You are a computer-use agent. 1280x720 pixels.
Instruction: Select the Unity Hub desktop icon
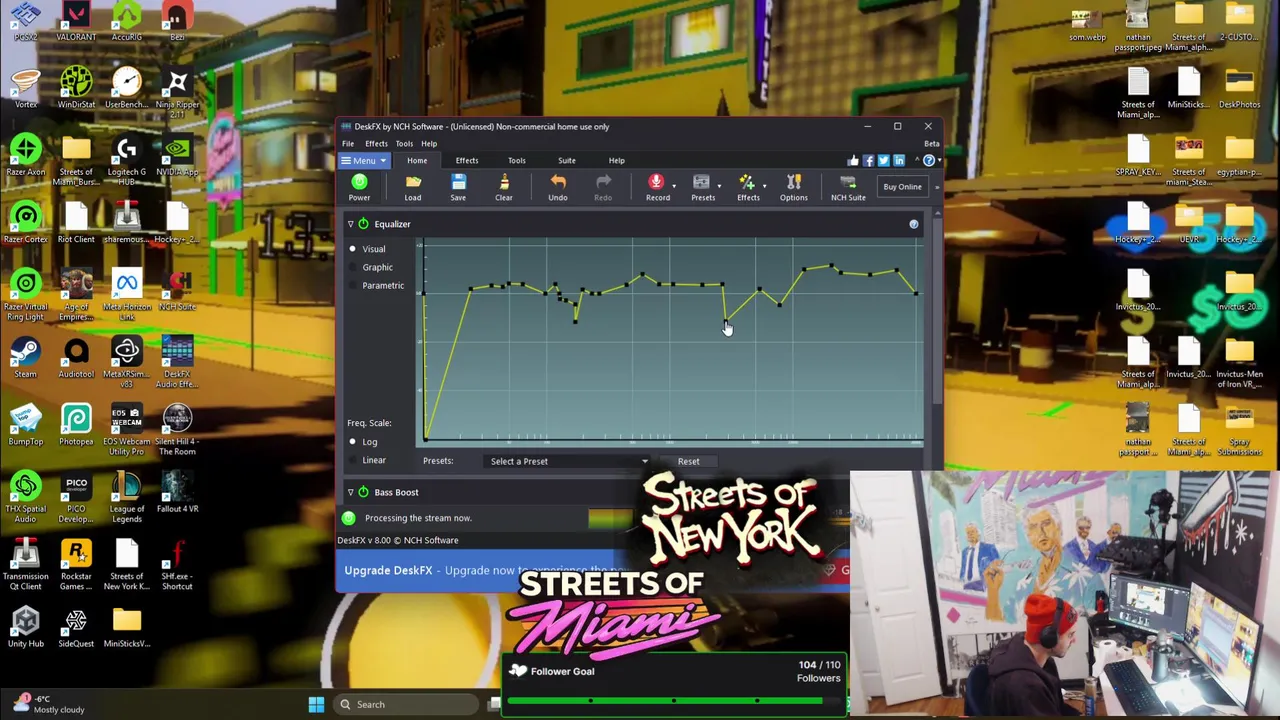(26, 628)
